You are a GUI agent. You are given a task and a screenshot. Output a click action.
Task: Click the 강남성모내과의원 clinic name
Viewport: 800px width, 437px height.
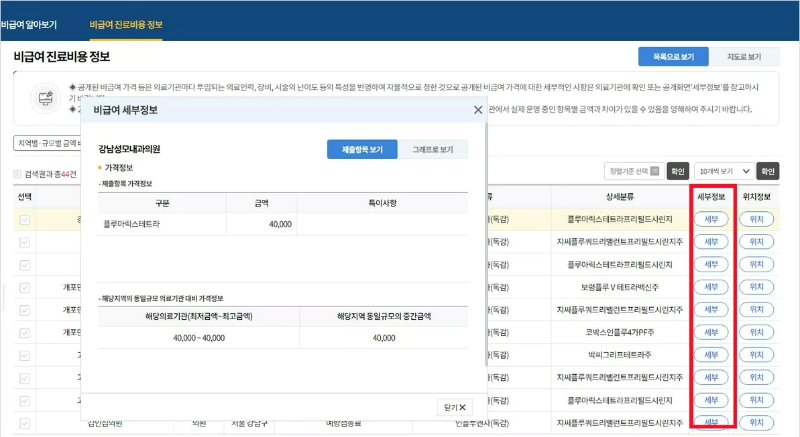(129, 149)
